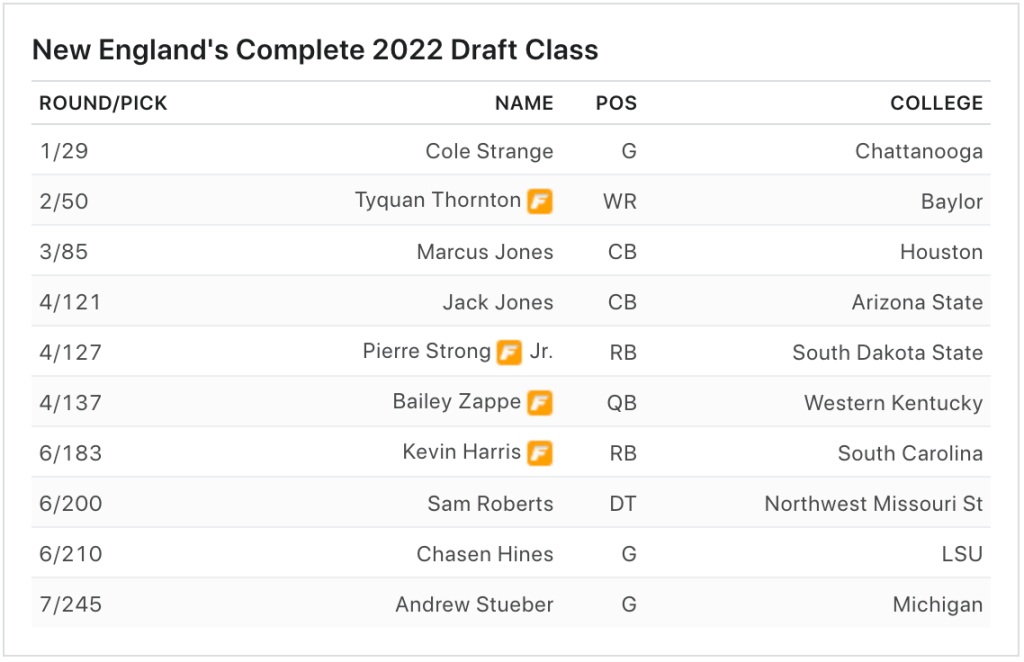This screenshot has width=1024, height=662.
Task: Click the orange icon beside Tyquan Thornton
Action: tap(540, 201)
